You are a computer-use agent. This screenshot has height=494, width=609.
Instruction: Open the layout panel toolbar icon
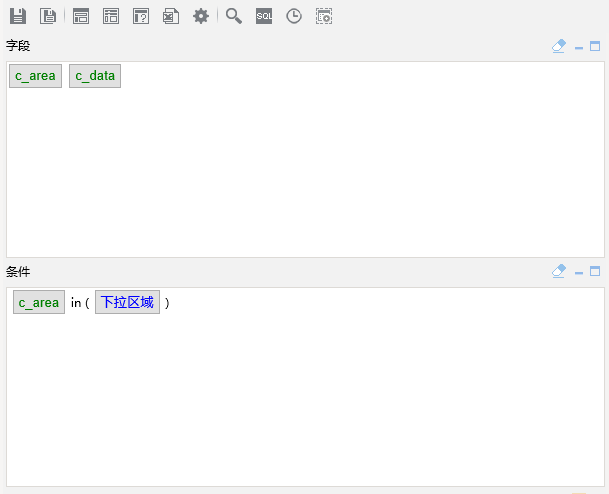pos(81,16)
